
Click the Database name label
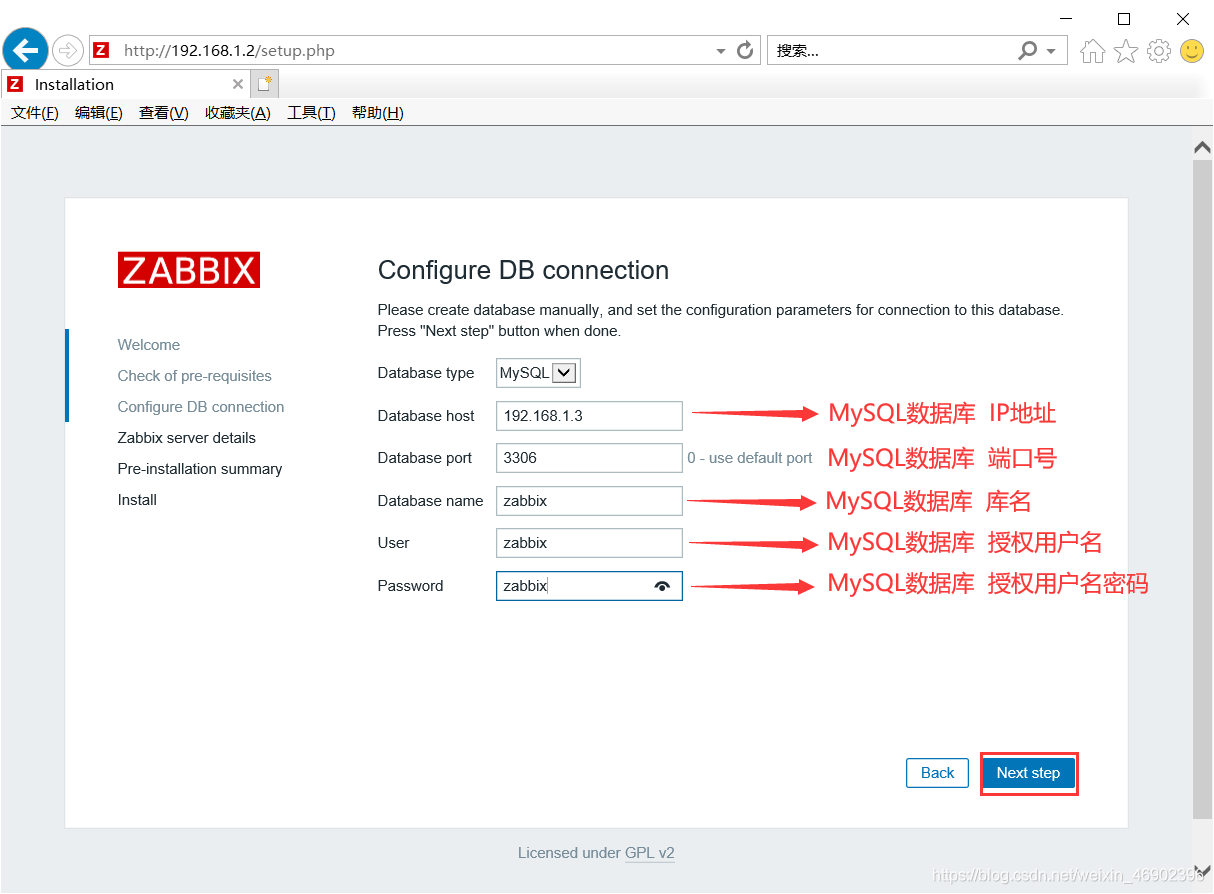click(x=431, y=501)
